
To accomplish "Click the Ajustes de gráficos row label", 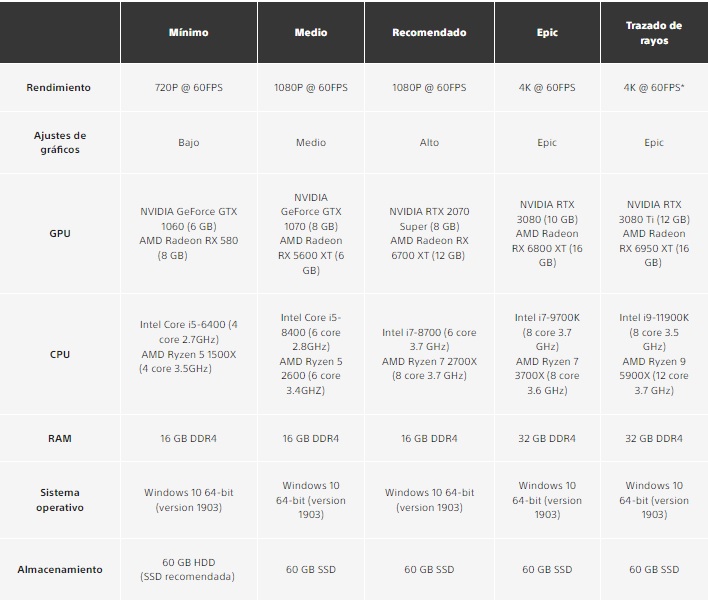I will 59,142.
